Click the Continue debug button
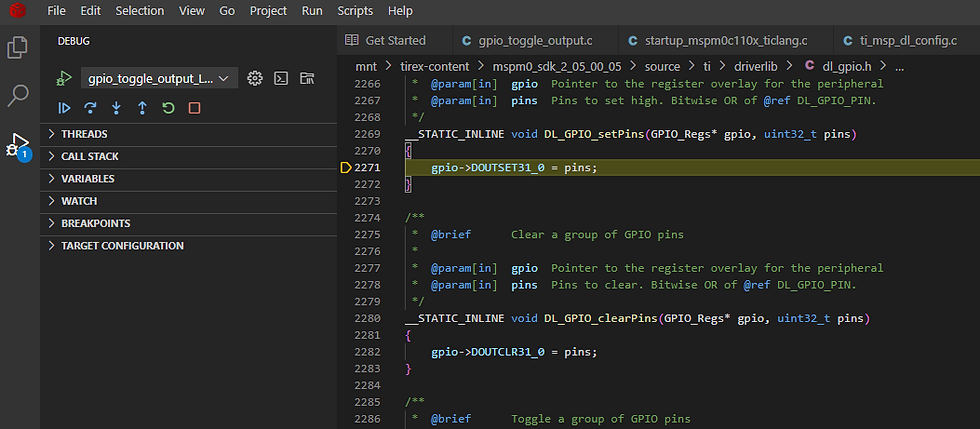This screenshot has width=980, height=429. (64, 108)
